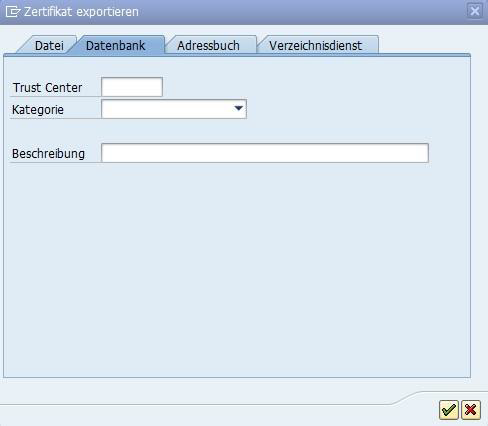
Task: Confirm export with the green checkmark
Action: pos(449,410)
